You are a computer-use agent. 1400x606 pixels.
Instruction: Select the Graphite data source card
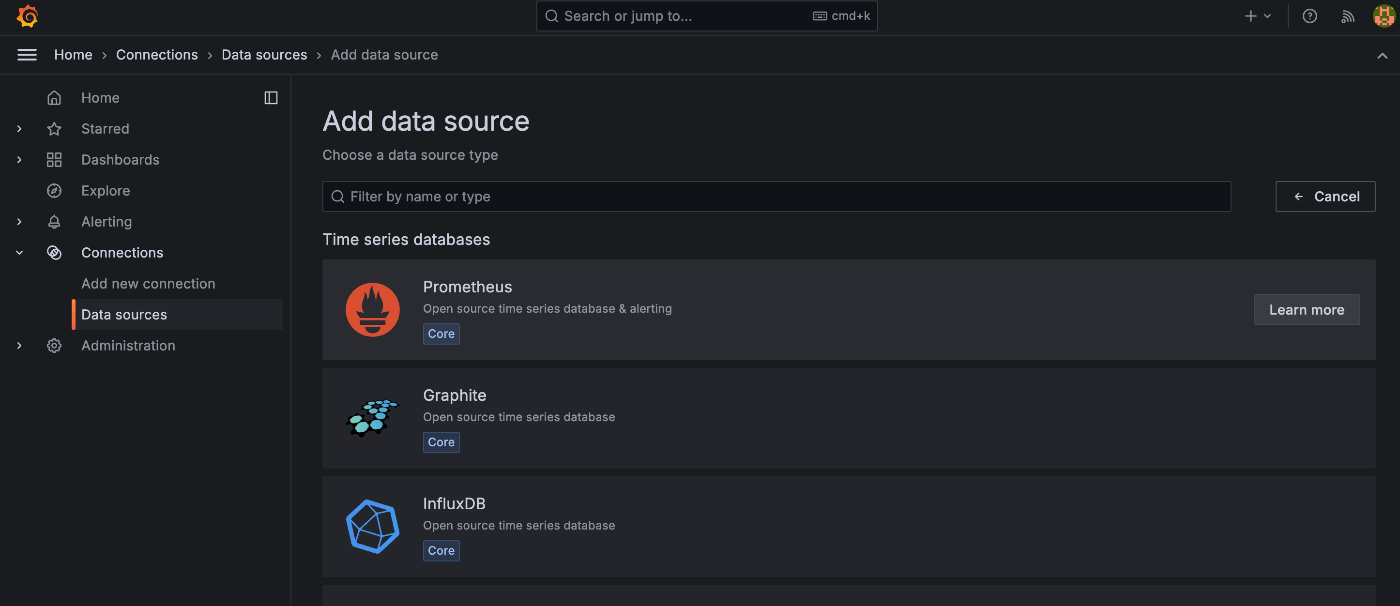click(849, 418)
